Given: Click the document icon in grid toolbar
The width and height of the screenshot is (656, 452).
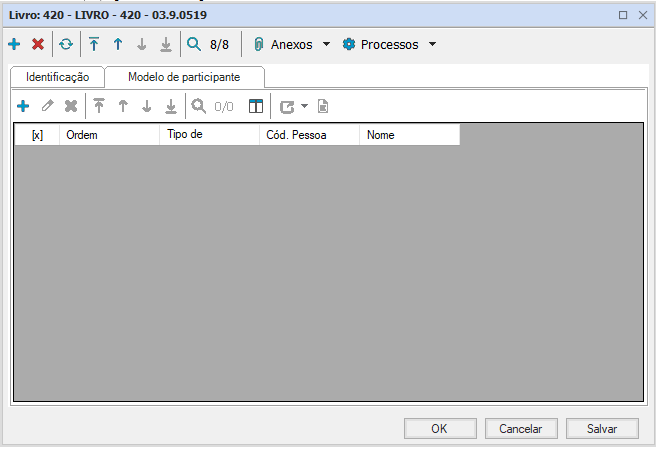Looking at the screenshot, I should click(323, 106).
